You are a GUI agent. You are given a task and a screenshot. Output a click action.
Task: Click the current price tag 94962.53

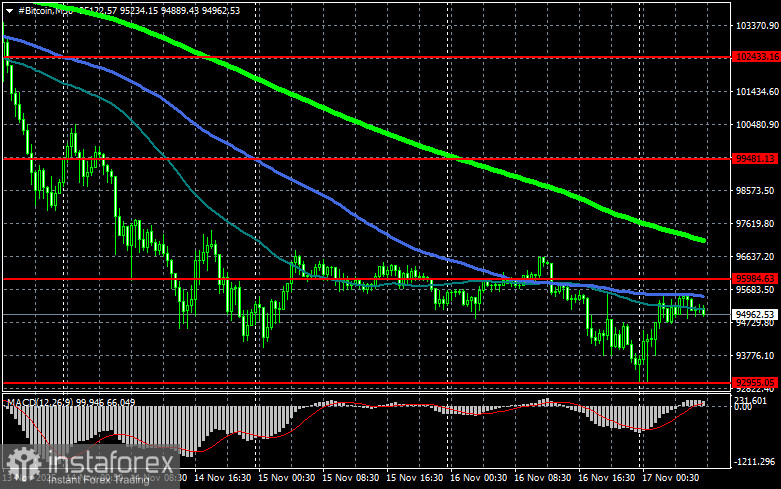click(x=751, y=314)
